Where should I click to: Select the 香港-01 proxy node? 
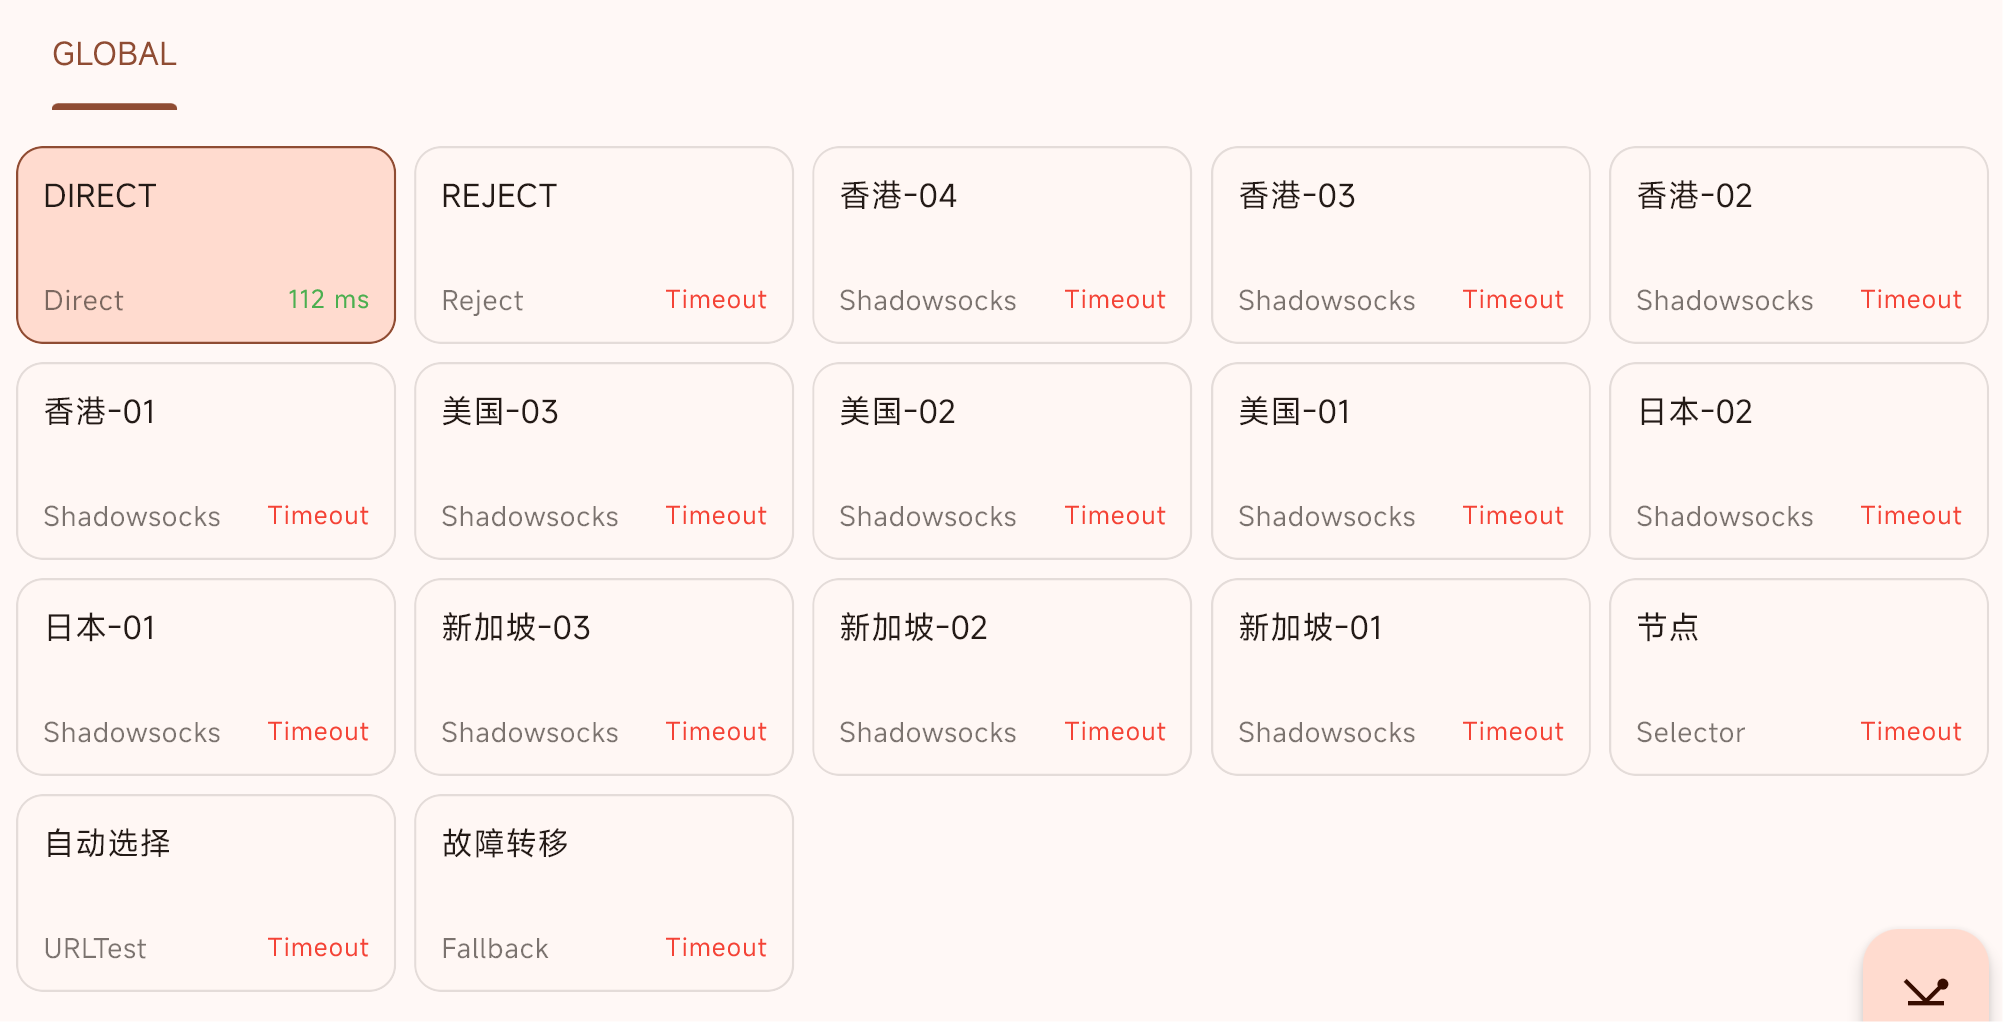(x=206, y=461)
